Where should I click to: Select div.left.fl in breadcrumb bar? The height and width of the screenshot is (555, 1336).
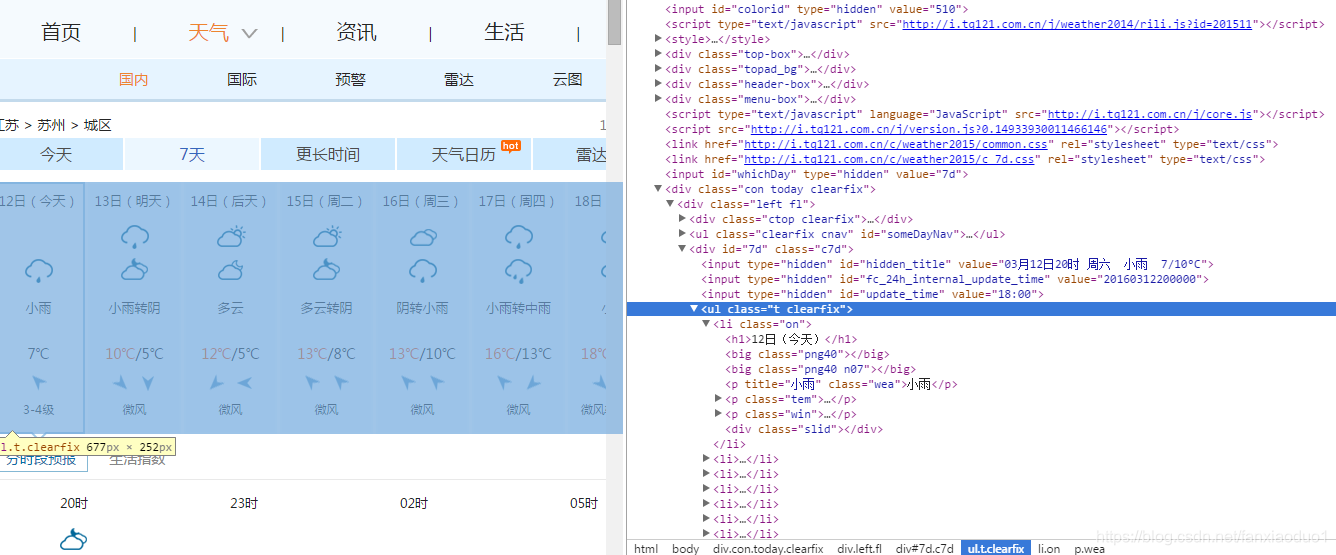coord(860,549)
